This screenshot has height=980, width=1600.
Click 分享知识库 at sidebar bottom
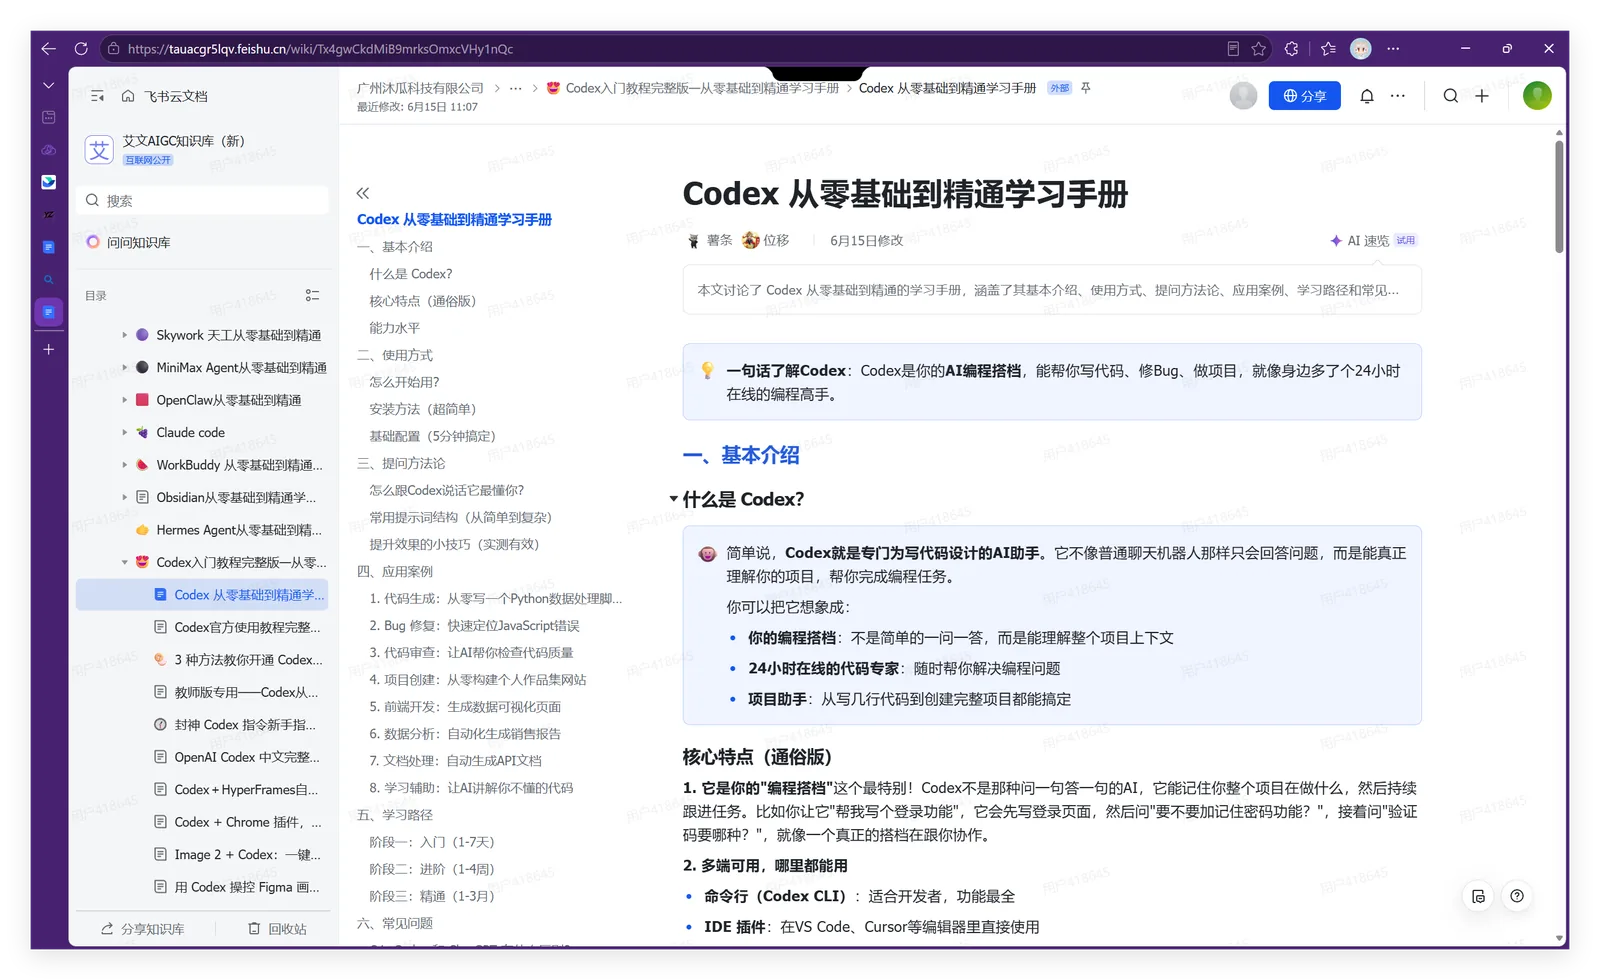click(143, 929)
